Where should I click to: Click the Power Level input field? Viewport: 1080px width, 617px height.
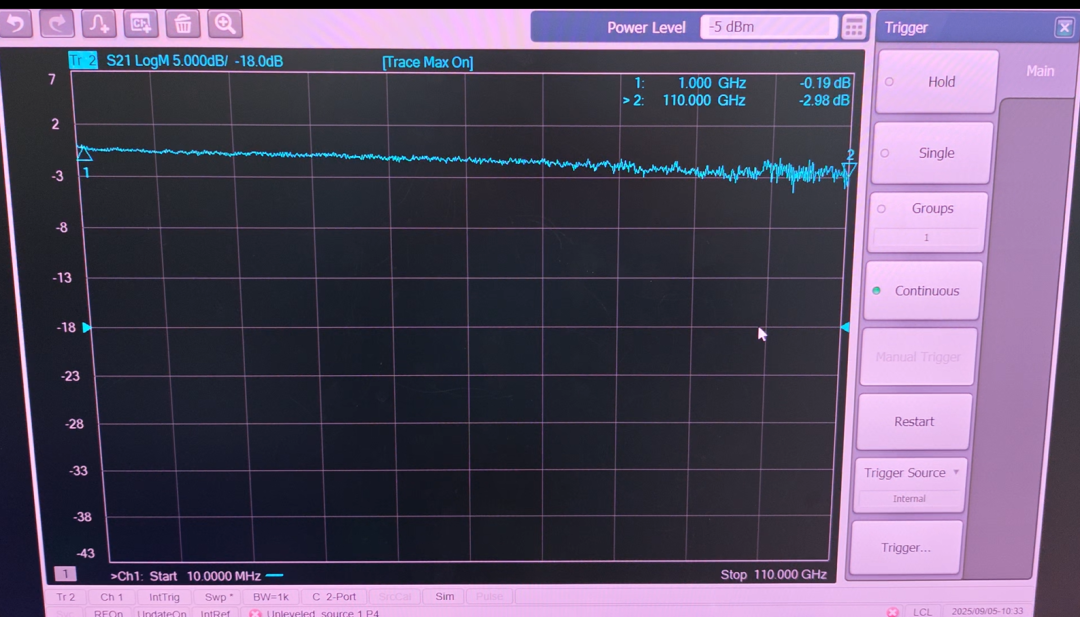(x=767, y=27)
